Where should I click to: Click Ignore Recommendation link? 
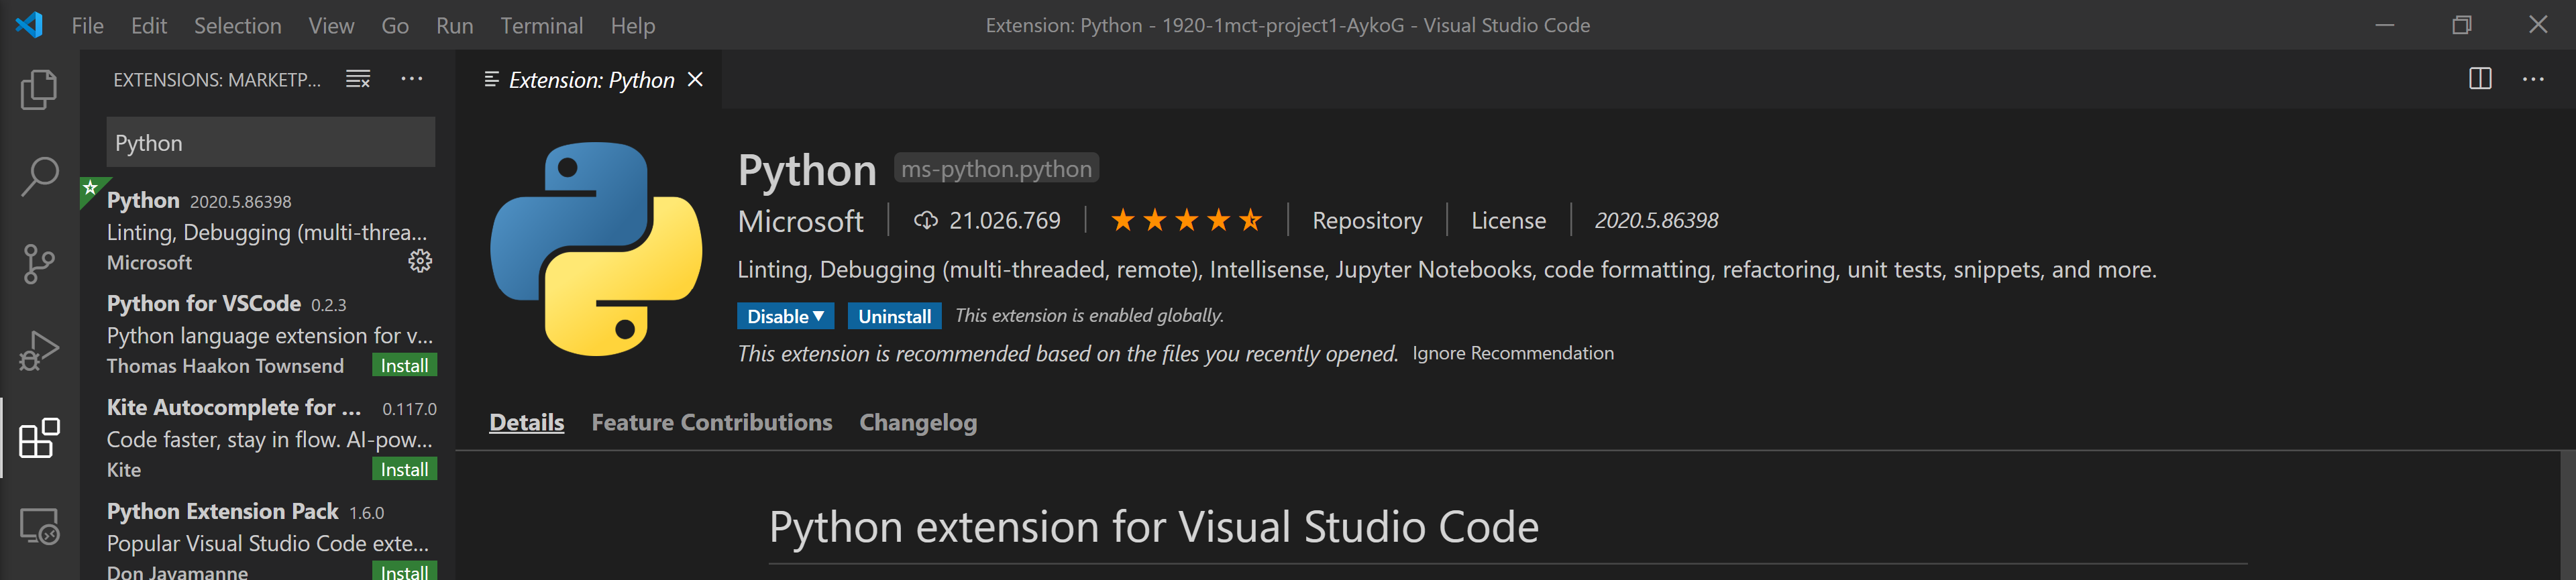click(x=1512, y=353)
